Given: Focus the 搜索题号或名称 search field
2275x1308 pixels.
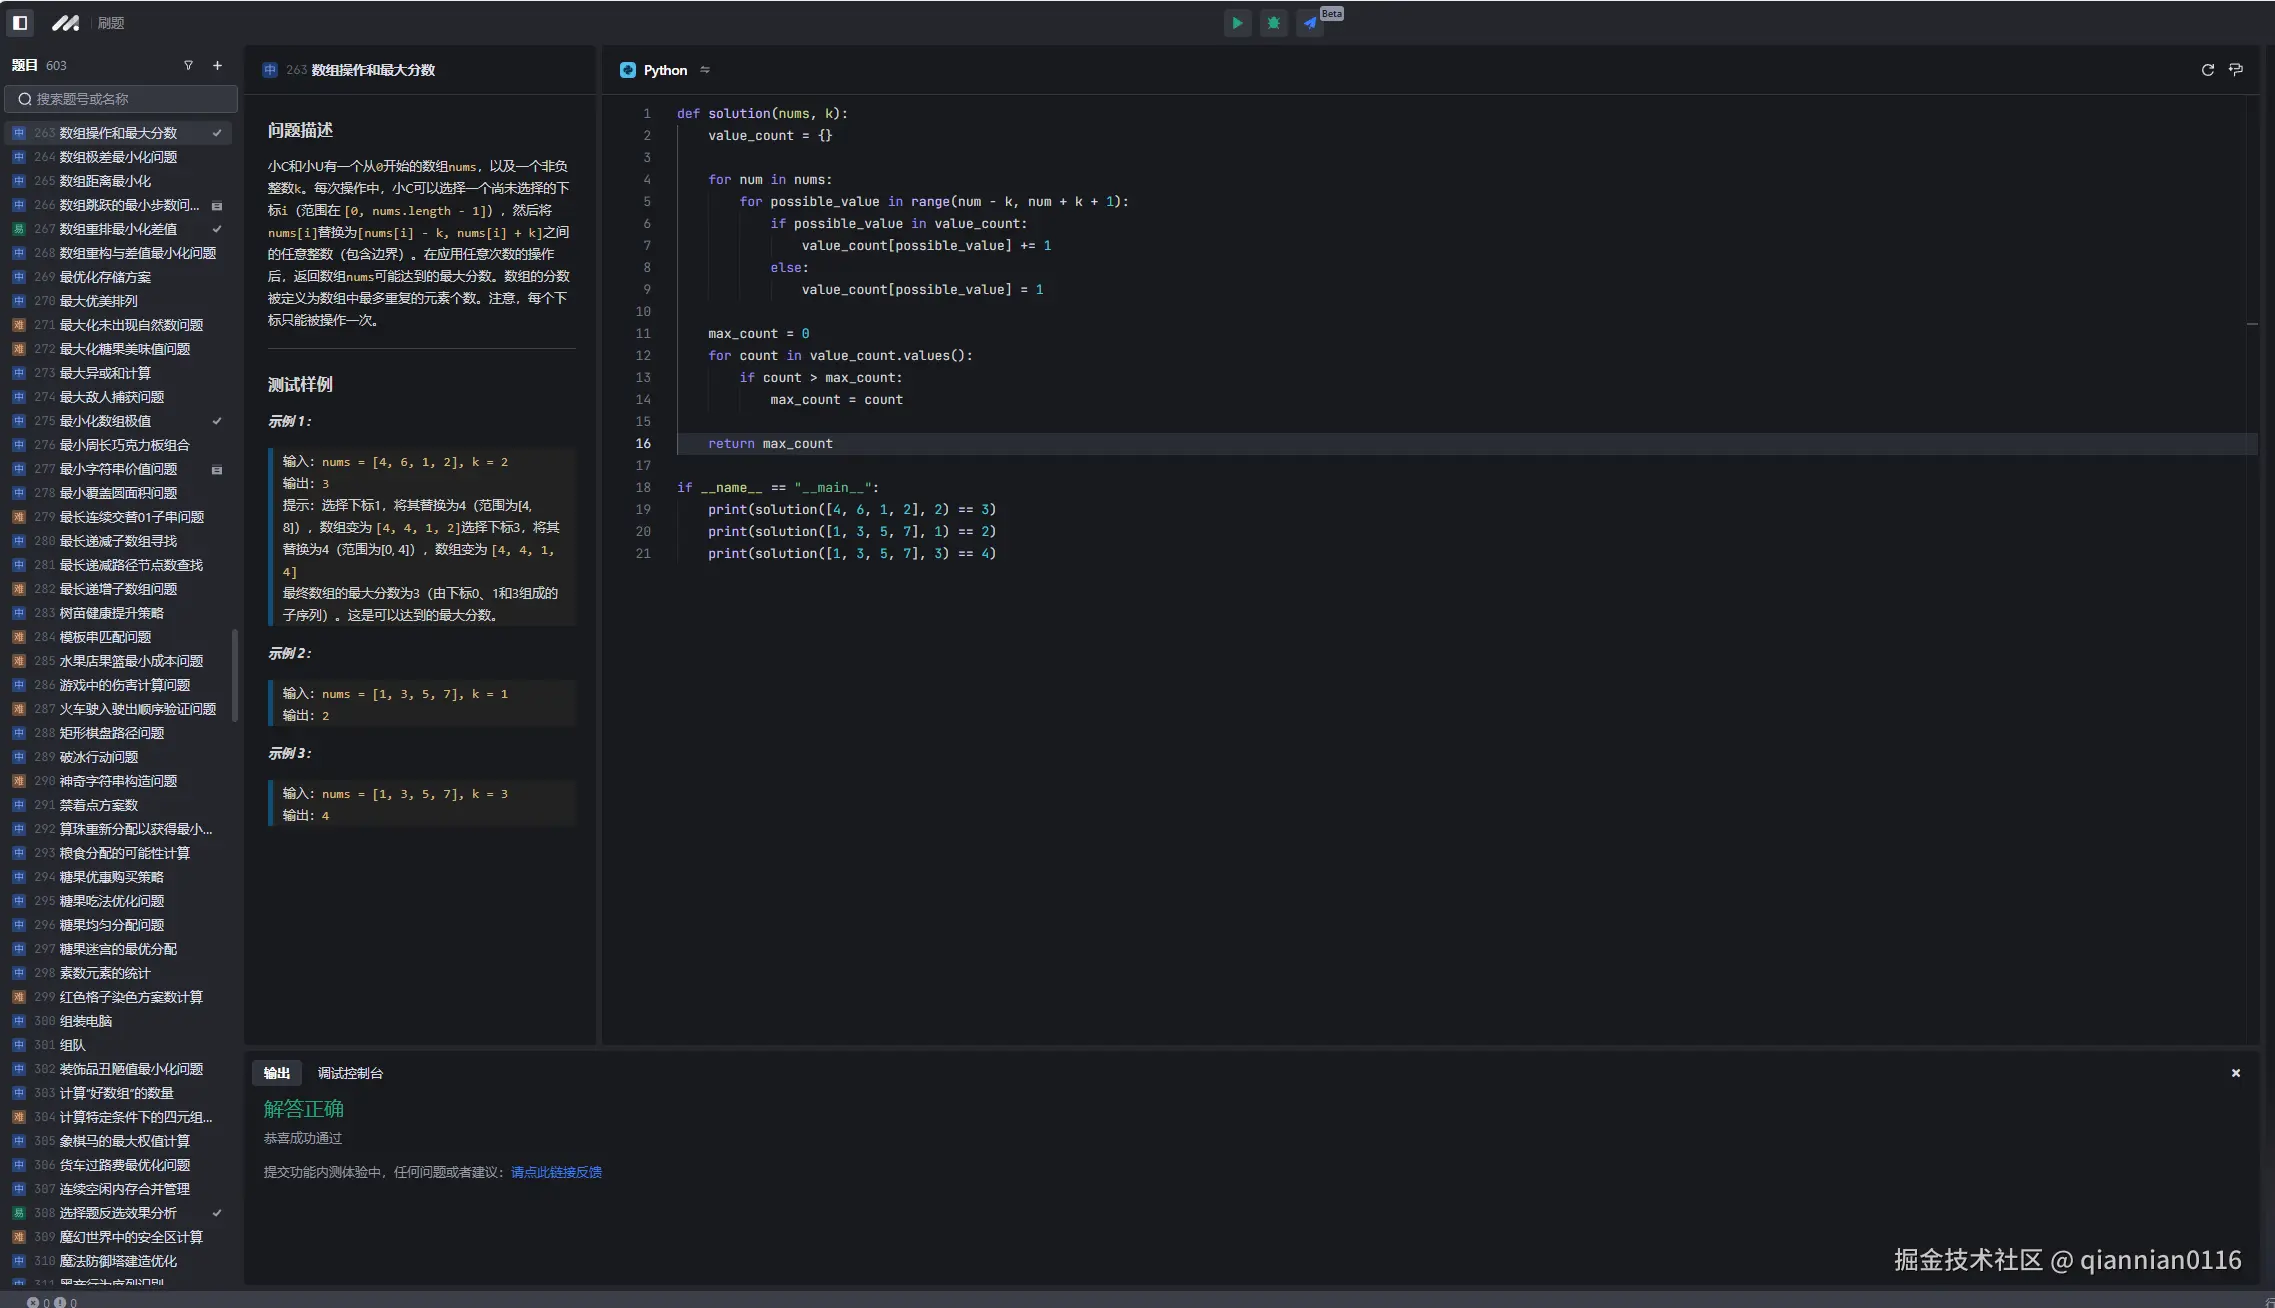Looking at the screenshot, I should (x=122, y=99).
